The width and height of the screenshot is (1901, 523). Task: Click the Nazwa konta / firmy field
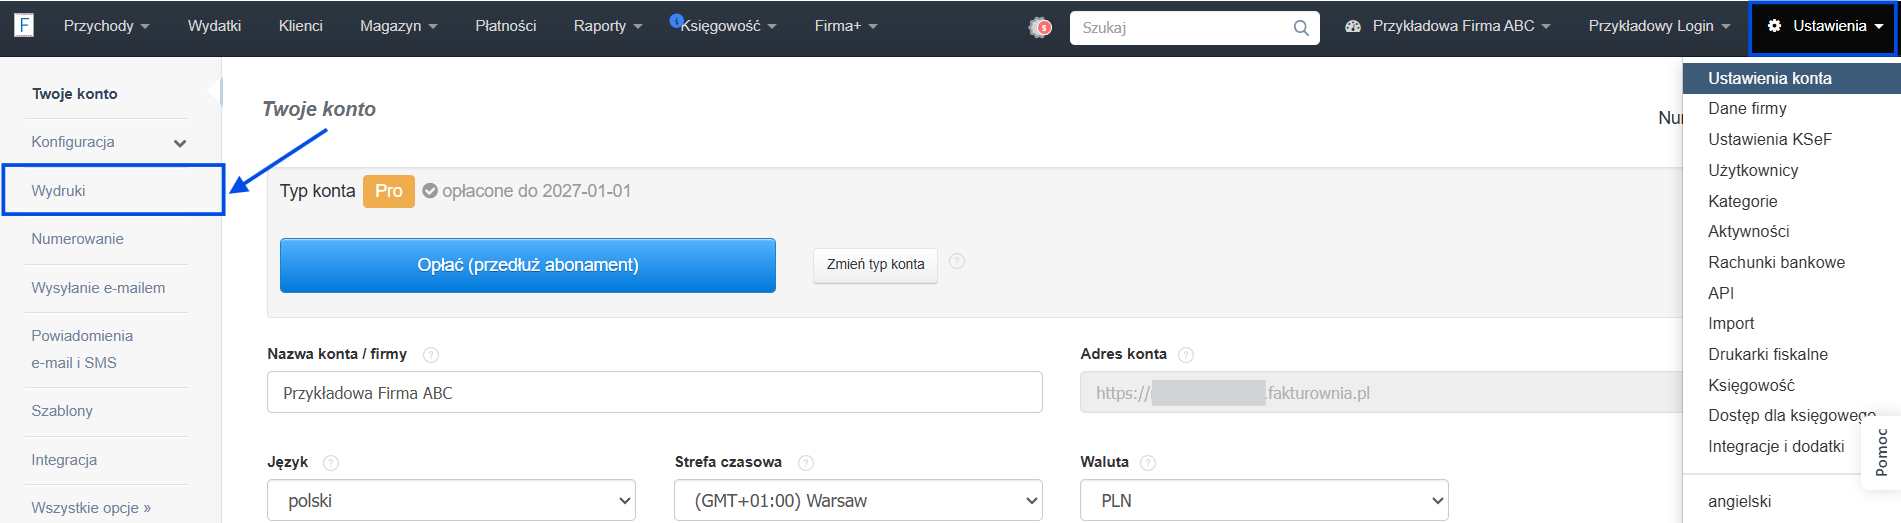(655, 392)
